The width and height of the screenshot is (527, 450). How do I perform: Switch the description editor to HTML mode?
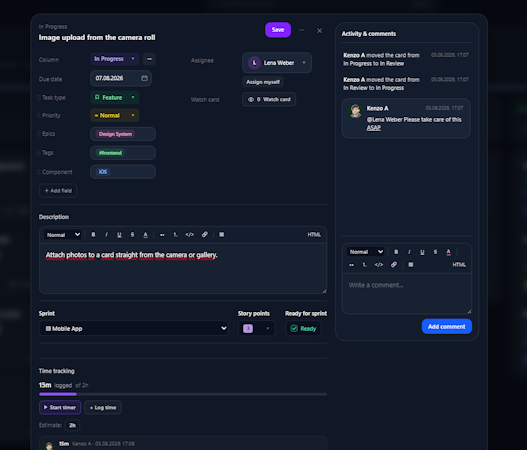tap(314, 235)
